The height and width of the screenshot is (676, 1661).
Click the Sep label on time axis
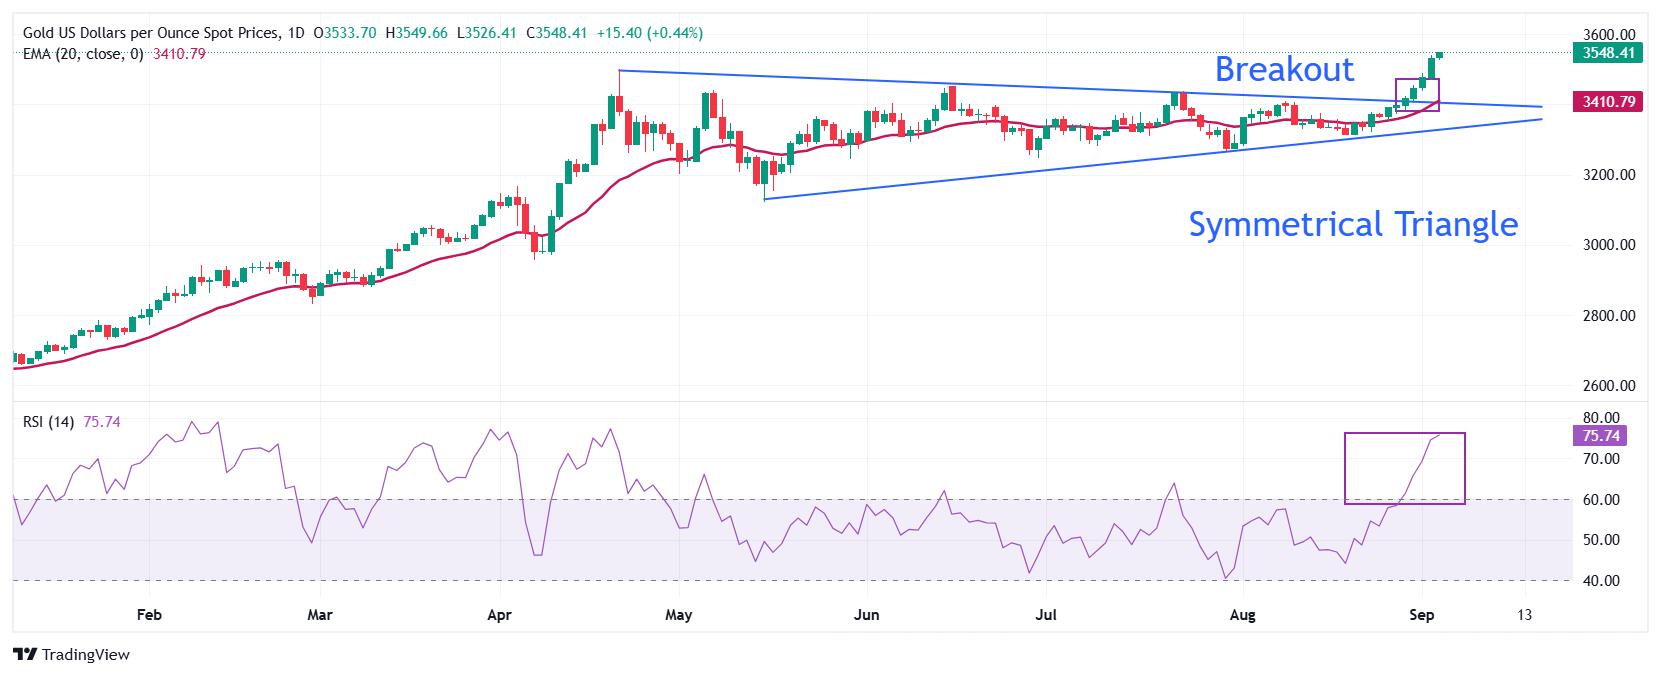[x=1420, y=614]
